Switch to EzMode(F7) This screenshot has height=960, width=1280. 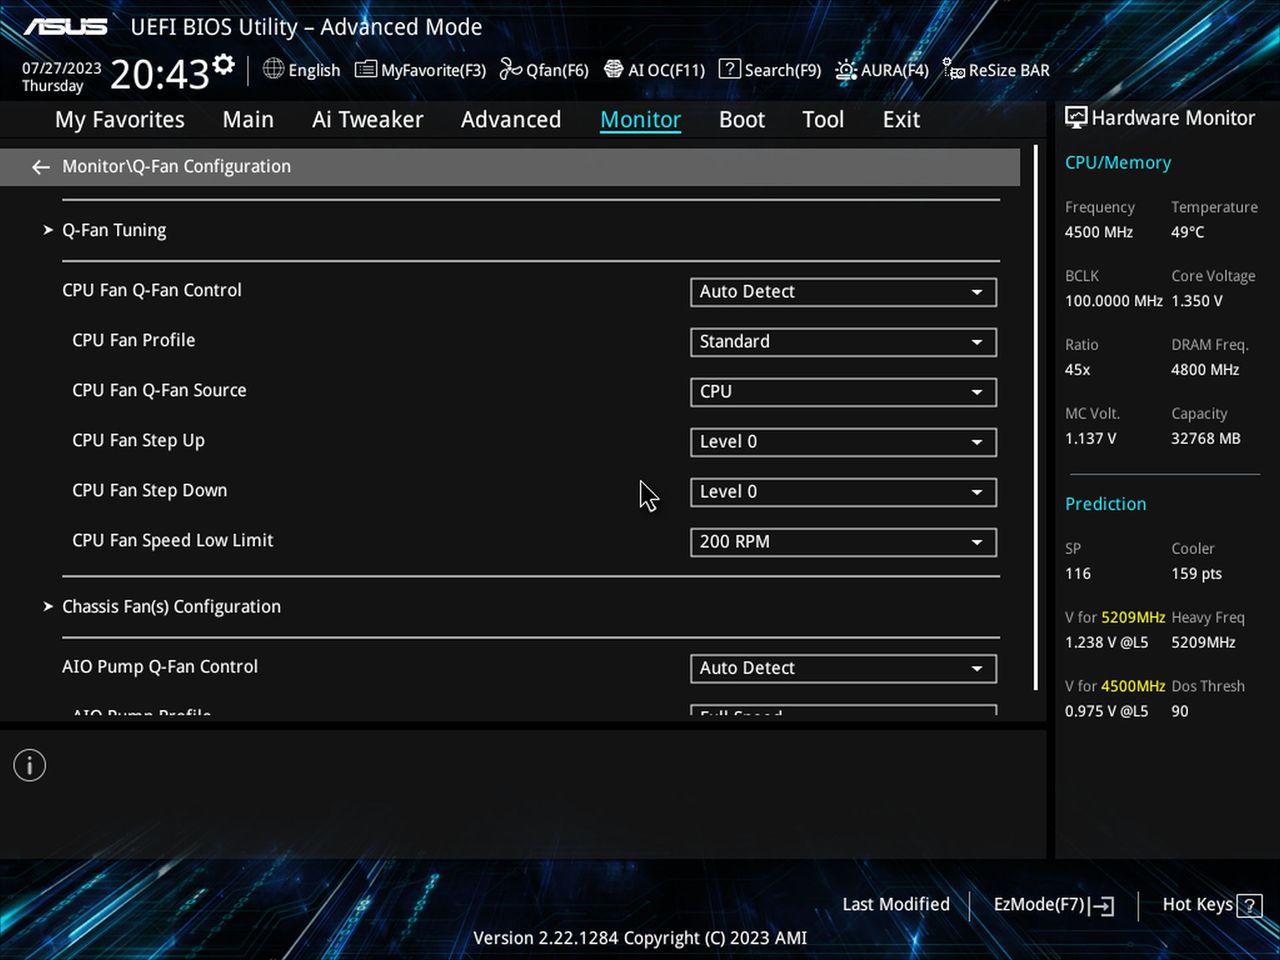tap(1053, 905)
